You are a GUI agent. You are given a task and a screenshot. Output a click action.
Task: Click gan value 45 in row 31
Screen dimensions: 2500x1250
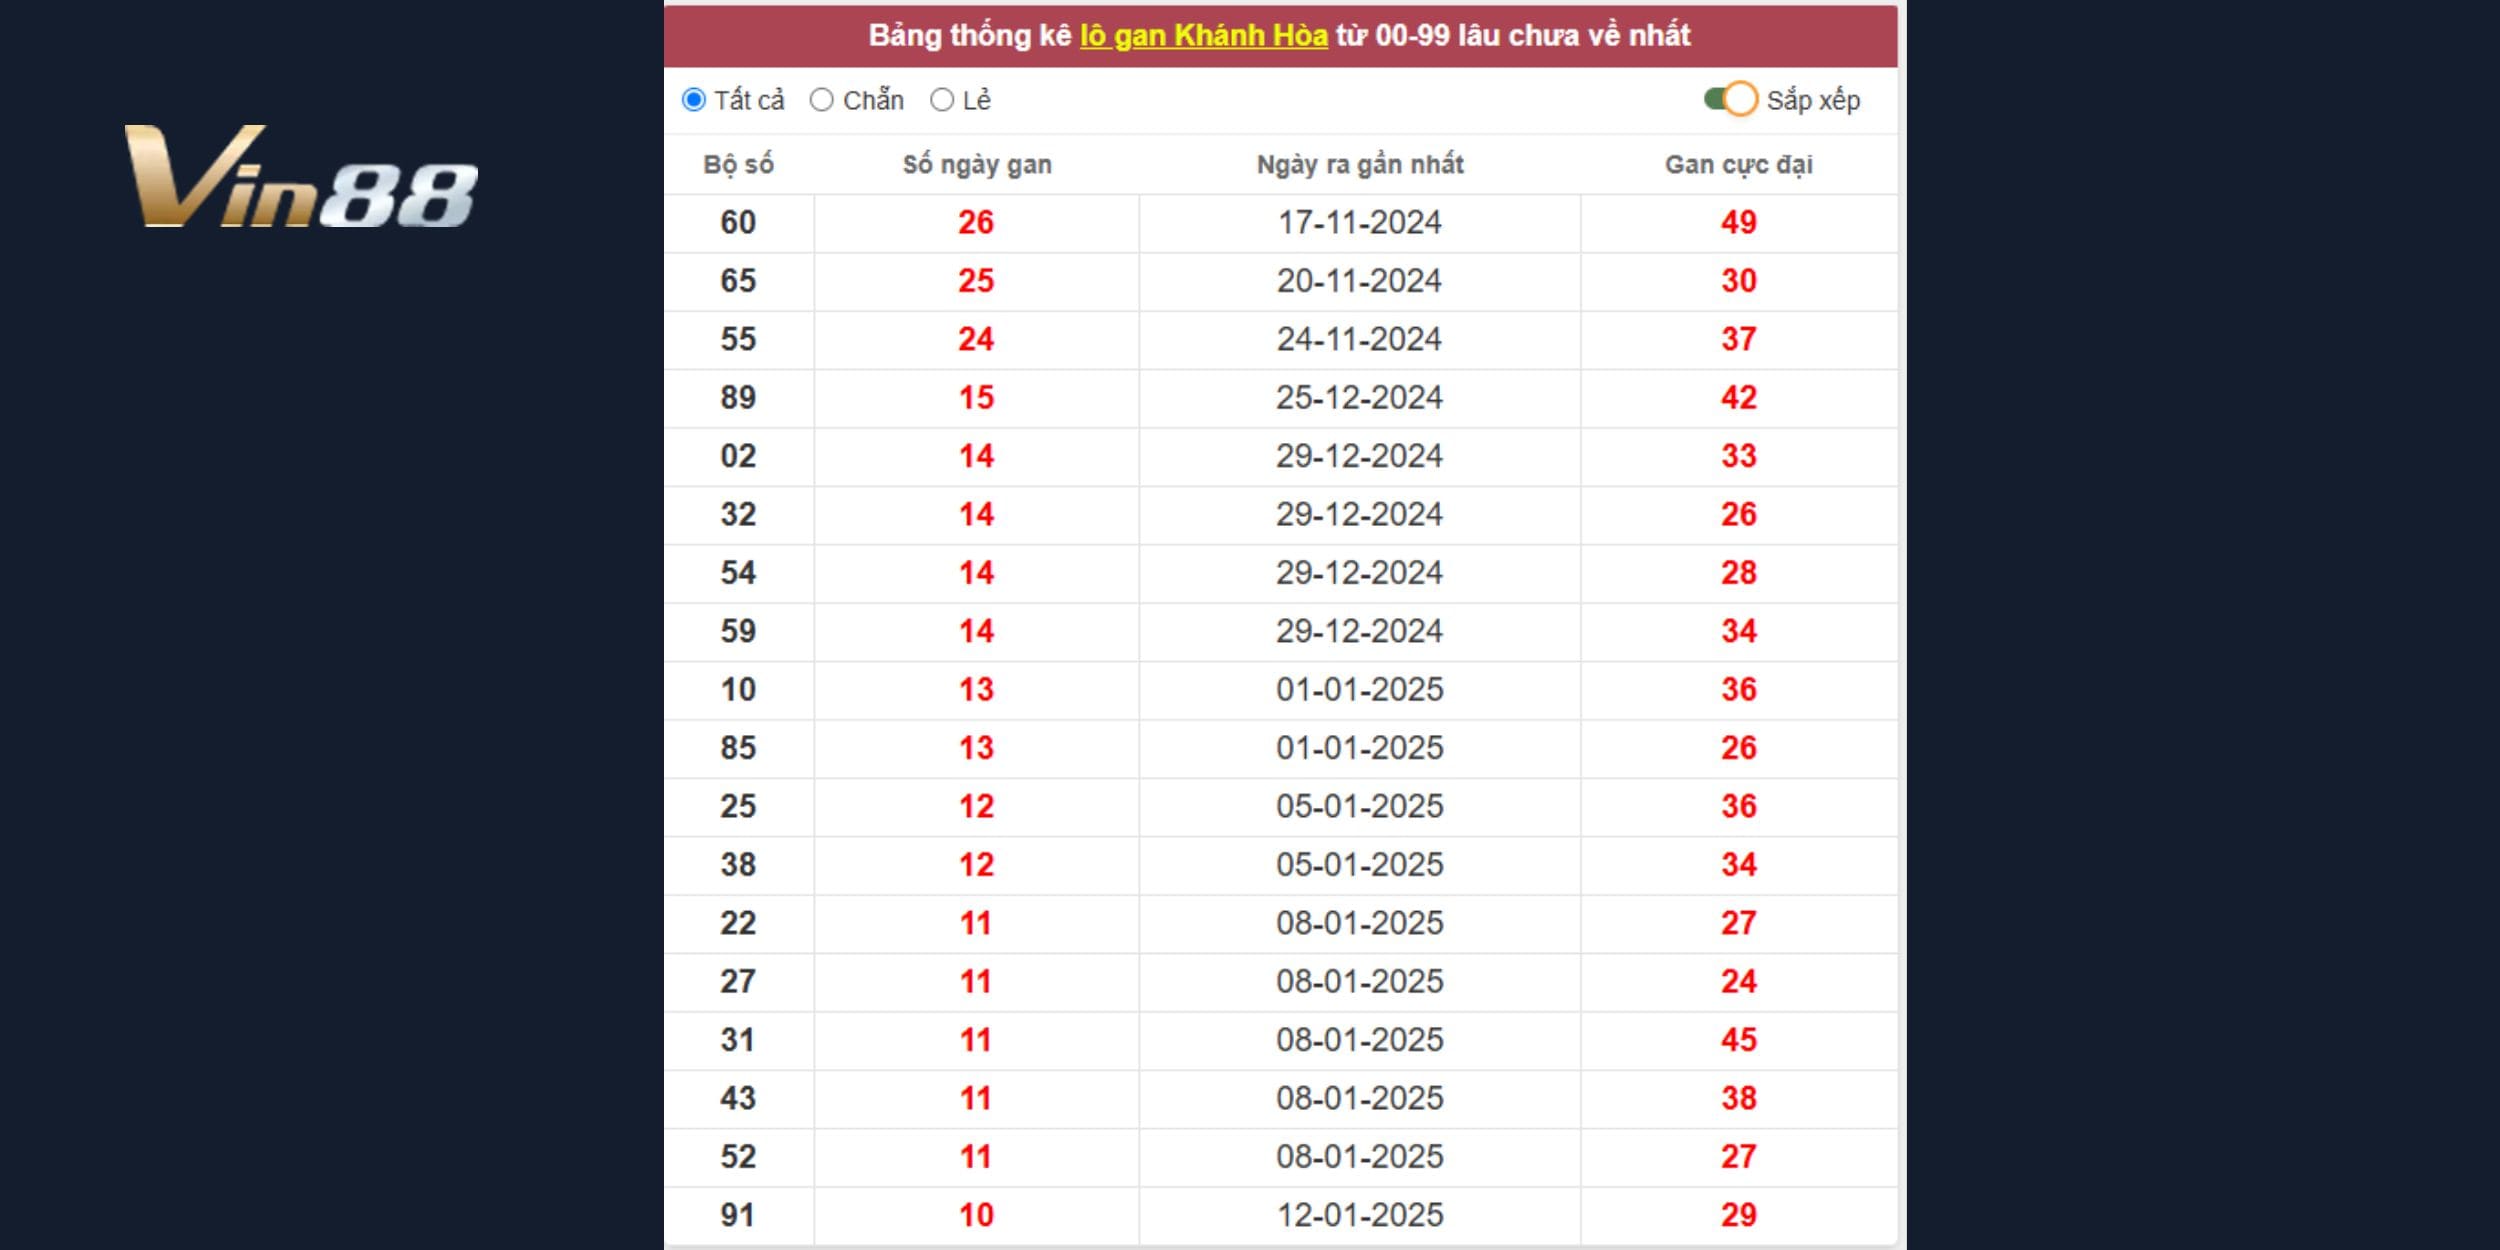click(x=1738, y=1040)
